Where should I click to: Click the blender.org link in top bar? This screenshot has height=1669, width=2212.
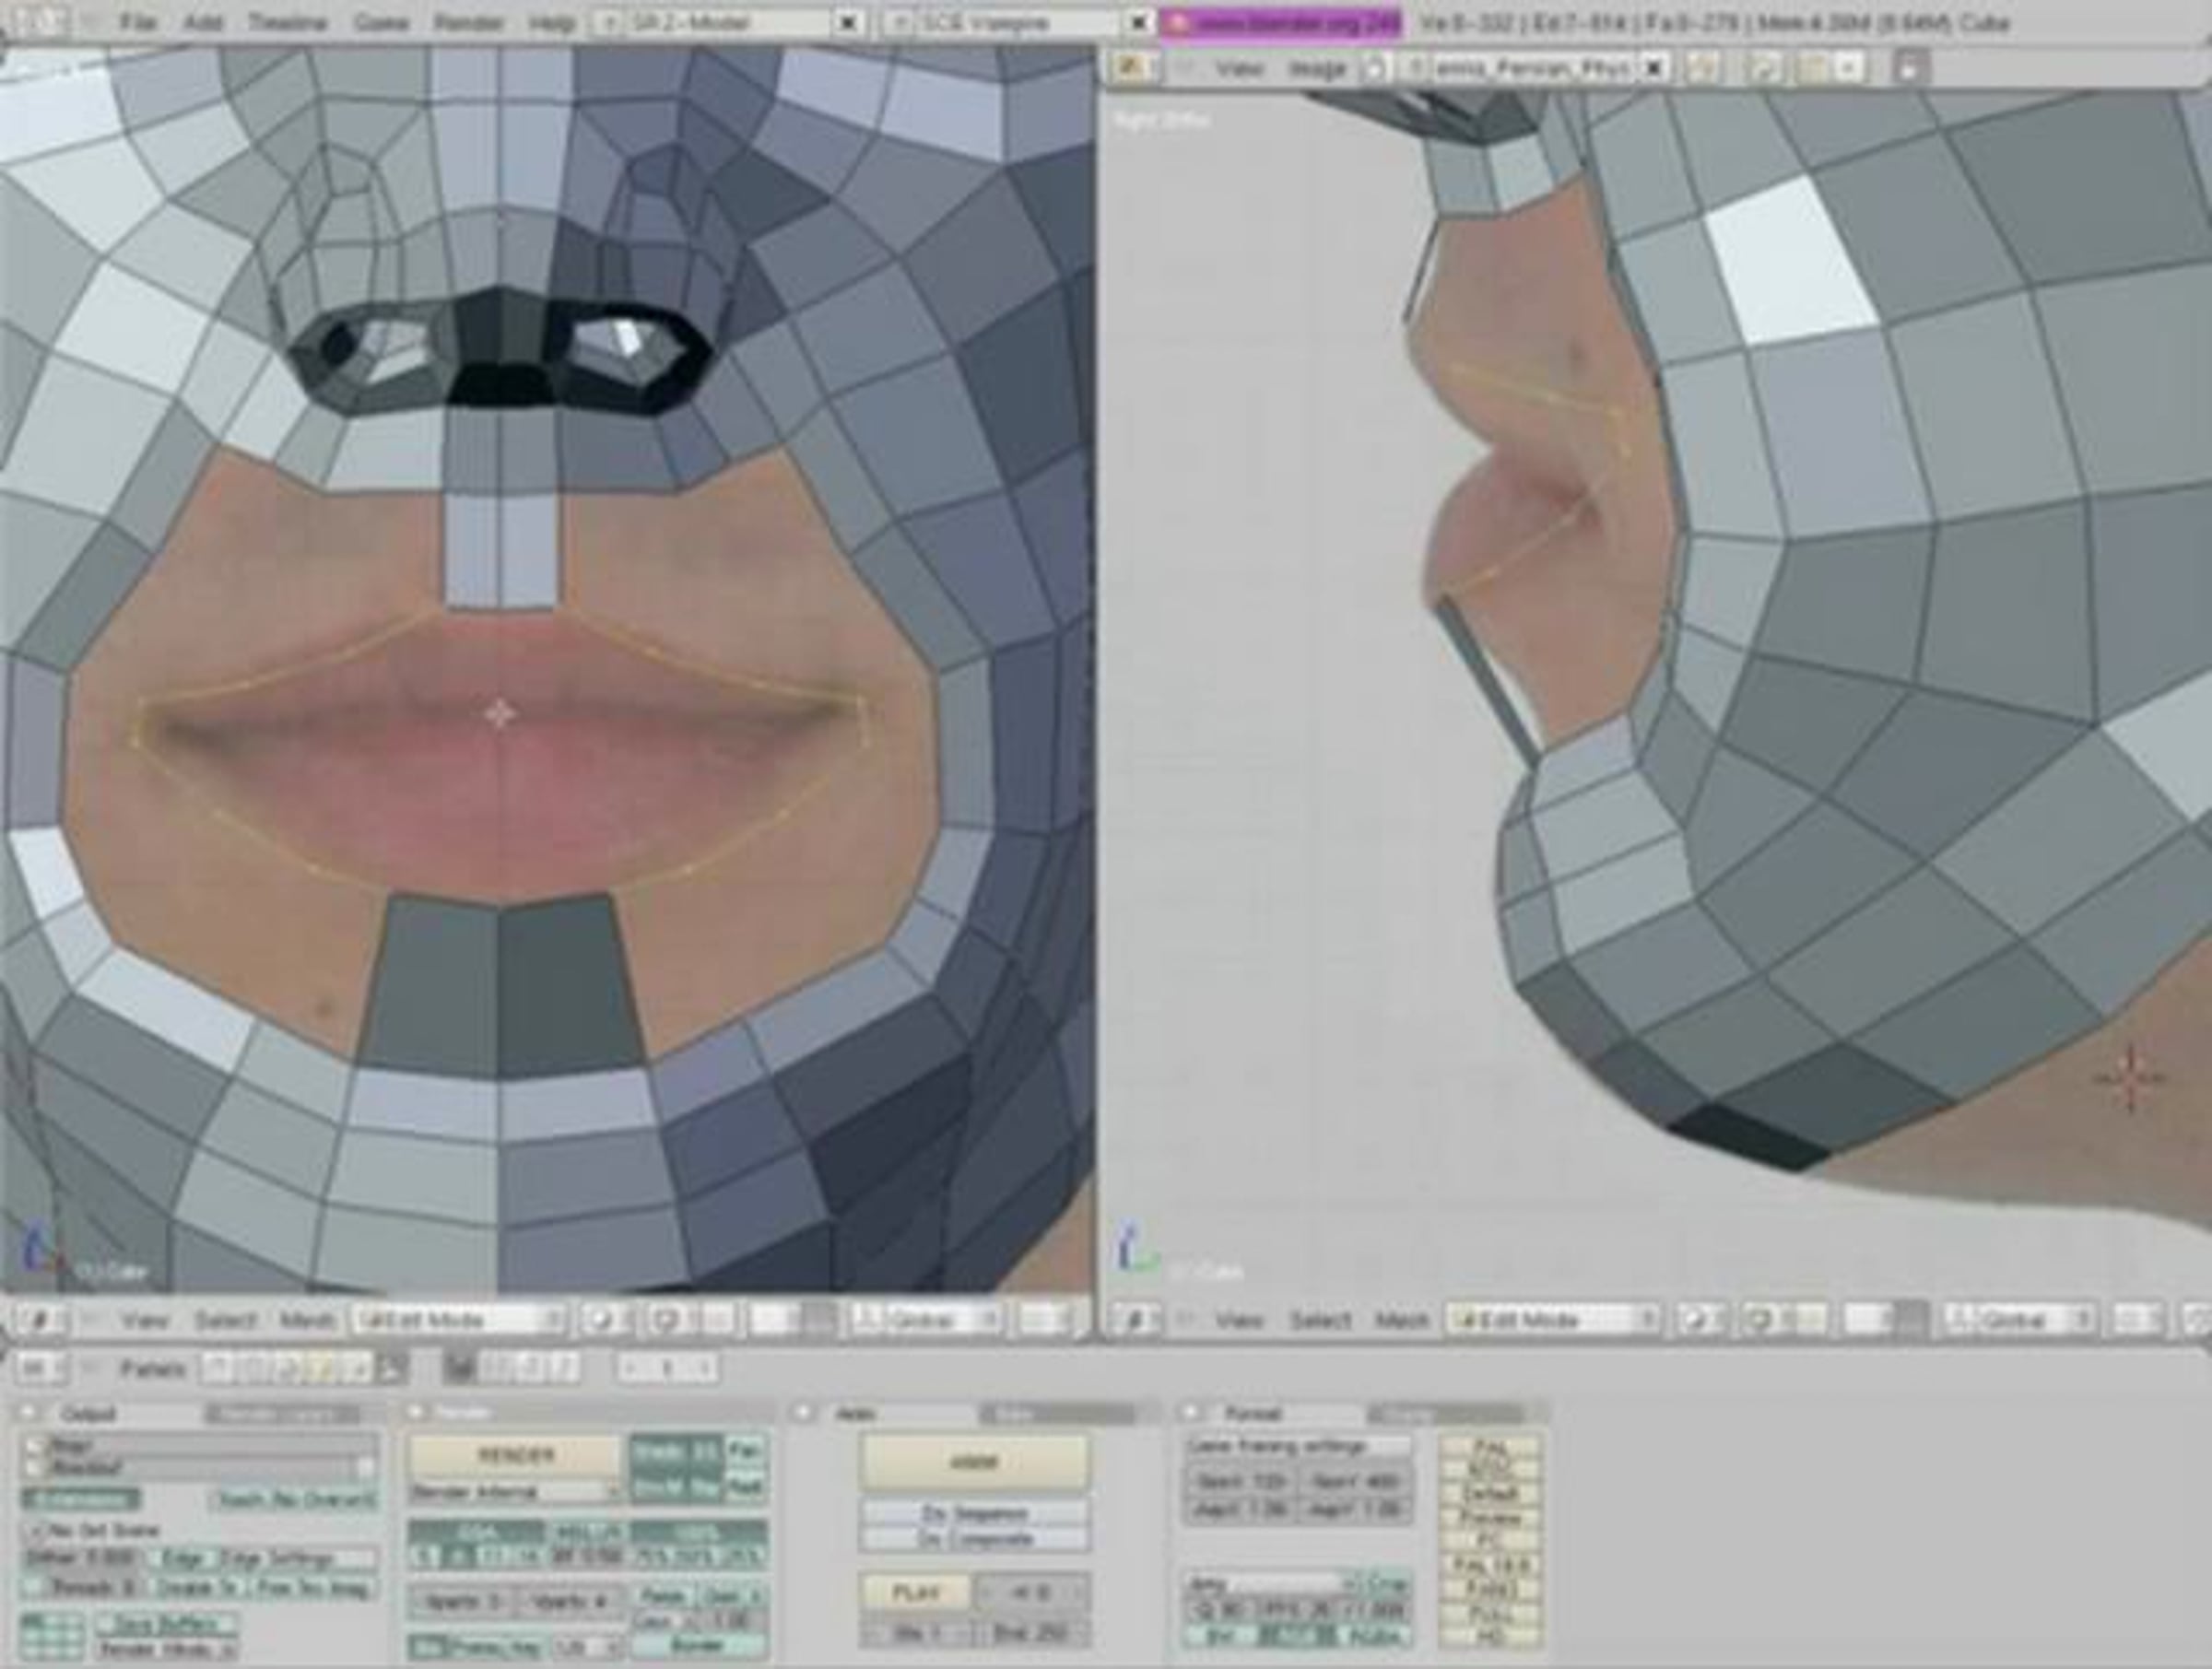pyautogui.click(x=1280, y=22)
